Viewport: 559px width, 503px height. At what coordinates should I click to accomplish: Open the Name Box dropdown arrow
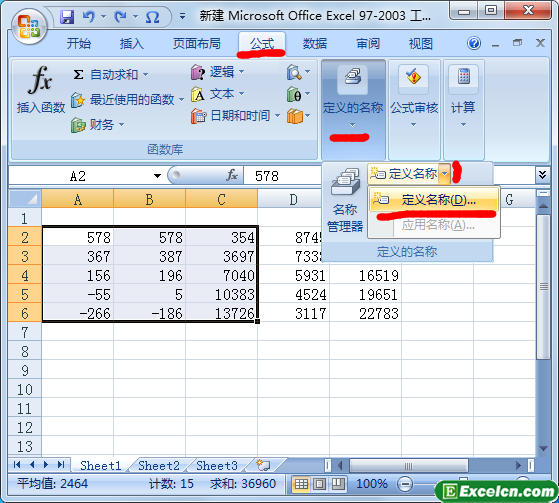(157, 176)
